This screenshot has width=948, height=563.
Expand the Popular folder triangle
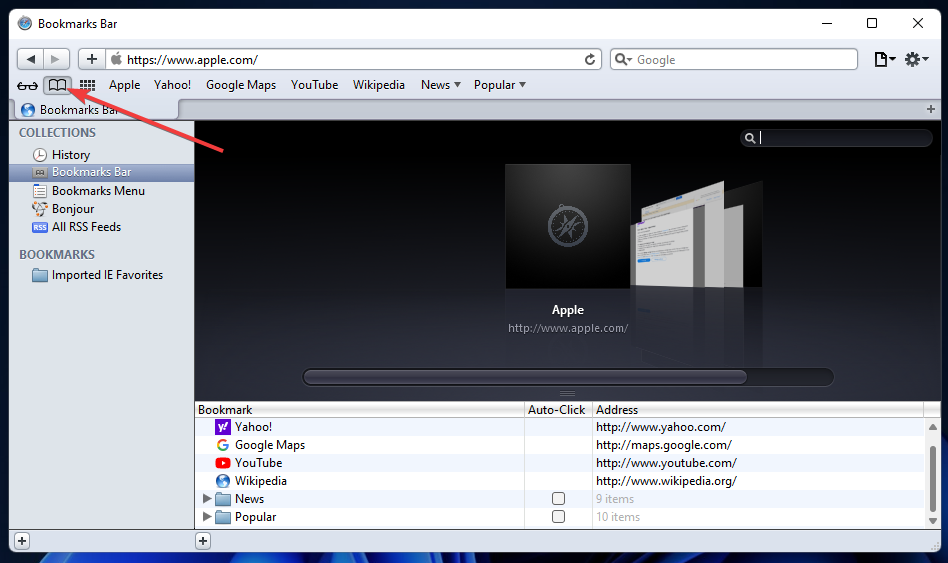point(207,517)
